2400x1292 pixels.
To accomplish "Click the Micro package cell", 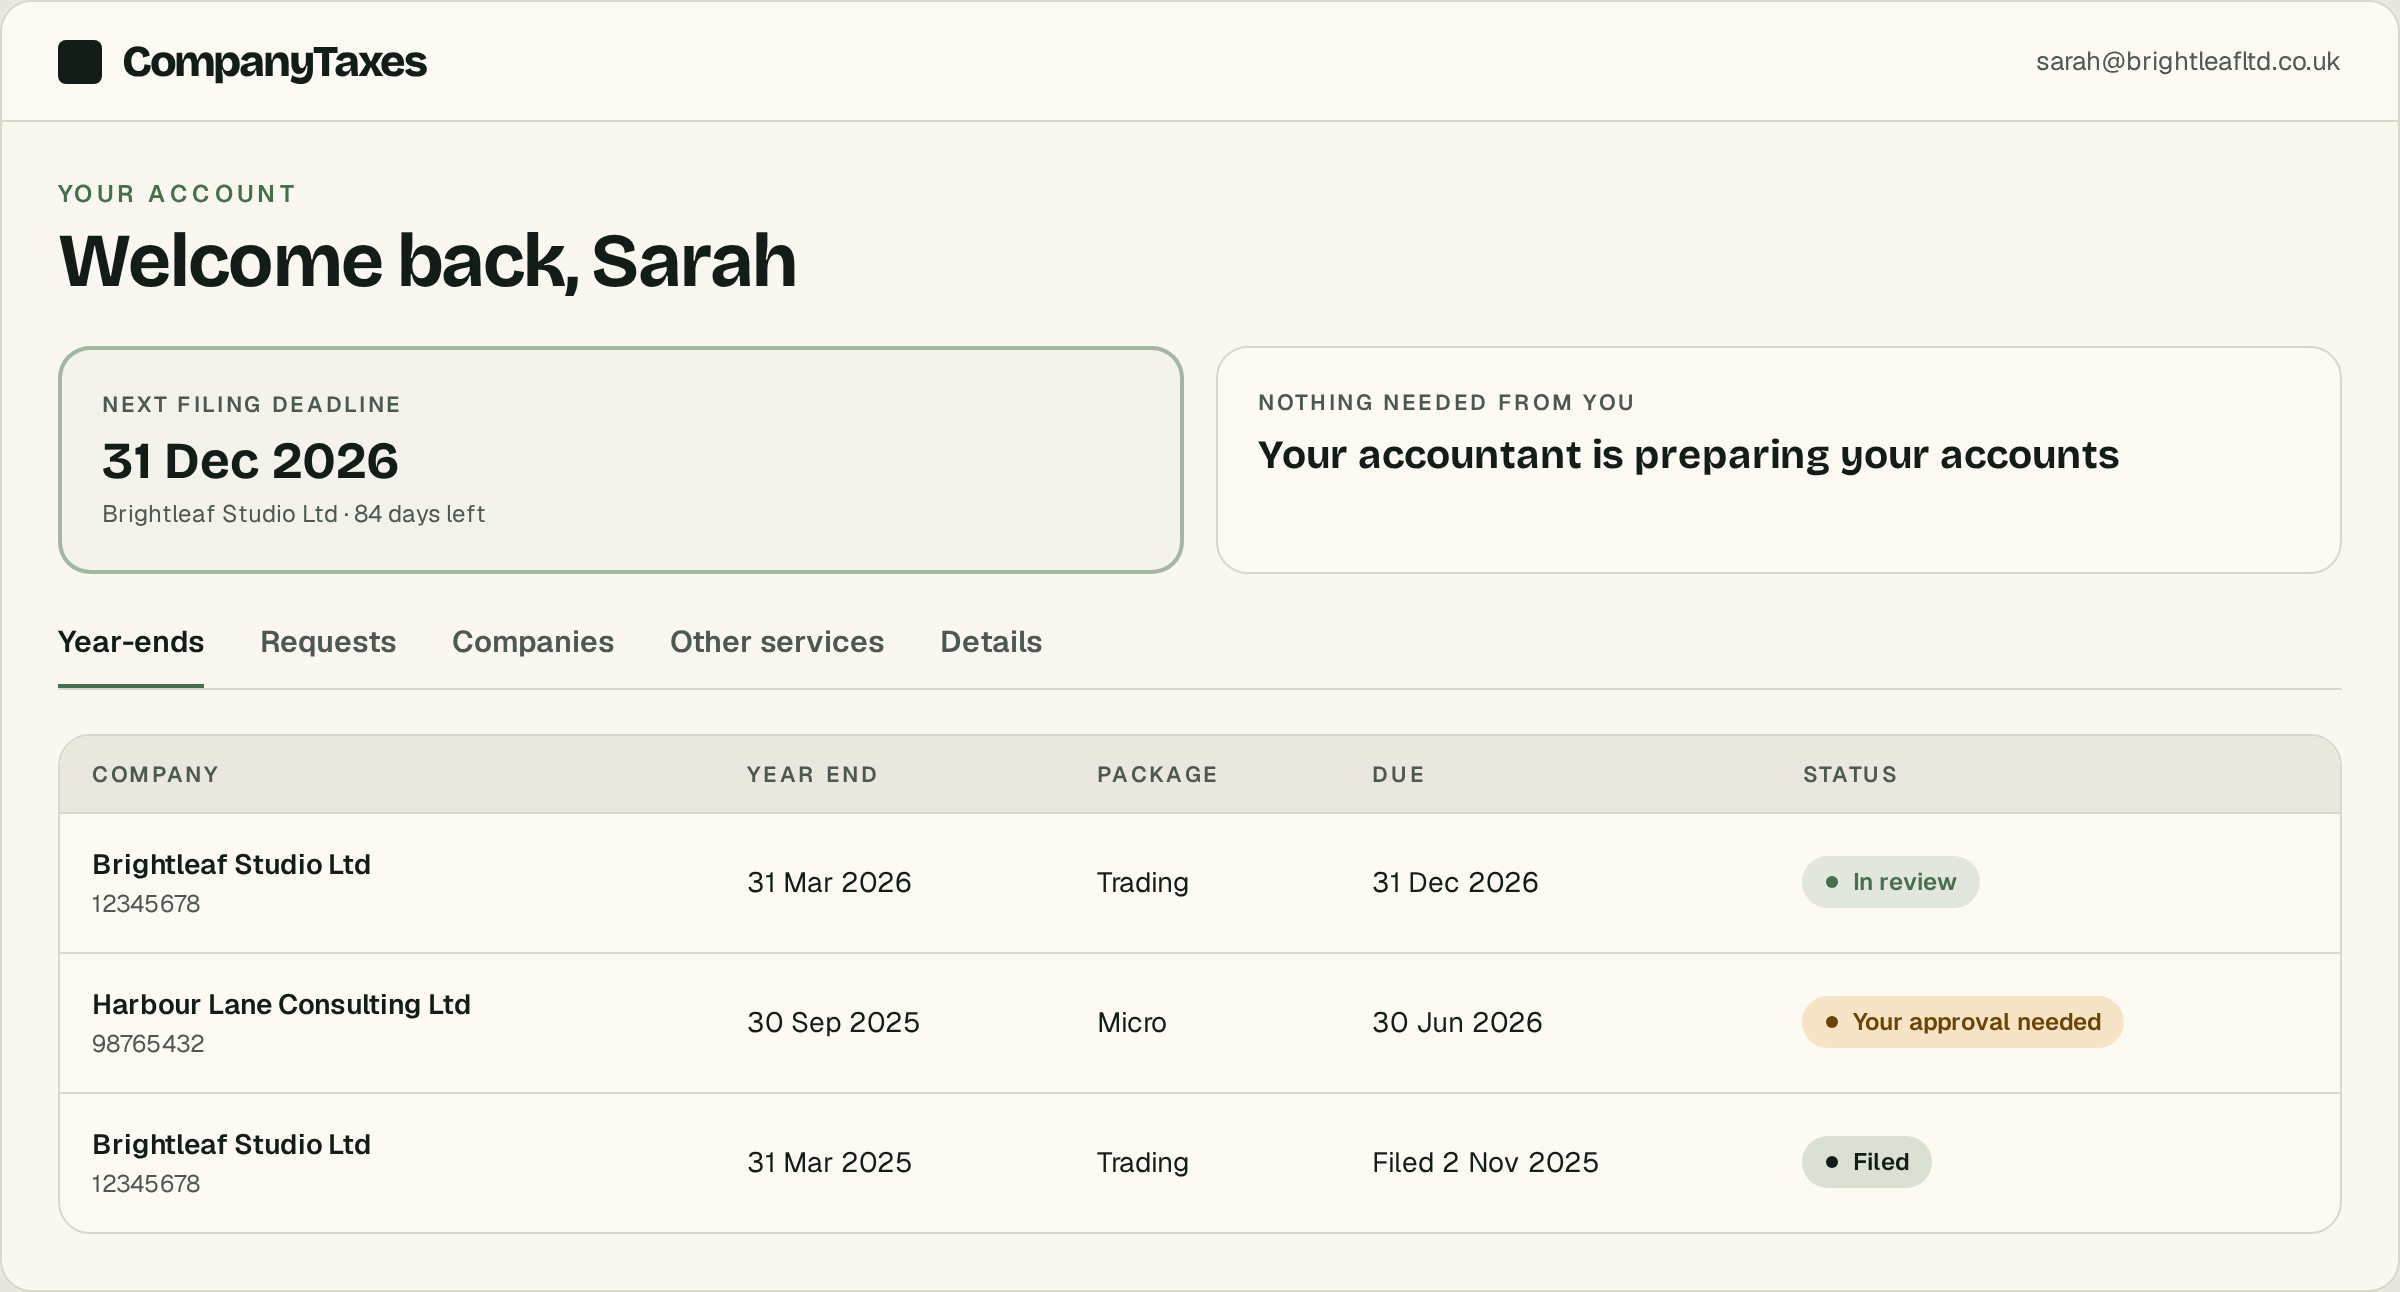I will click(1132, 1022).
